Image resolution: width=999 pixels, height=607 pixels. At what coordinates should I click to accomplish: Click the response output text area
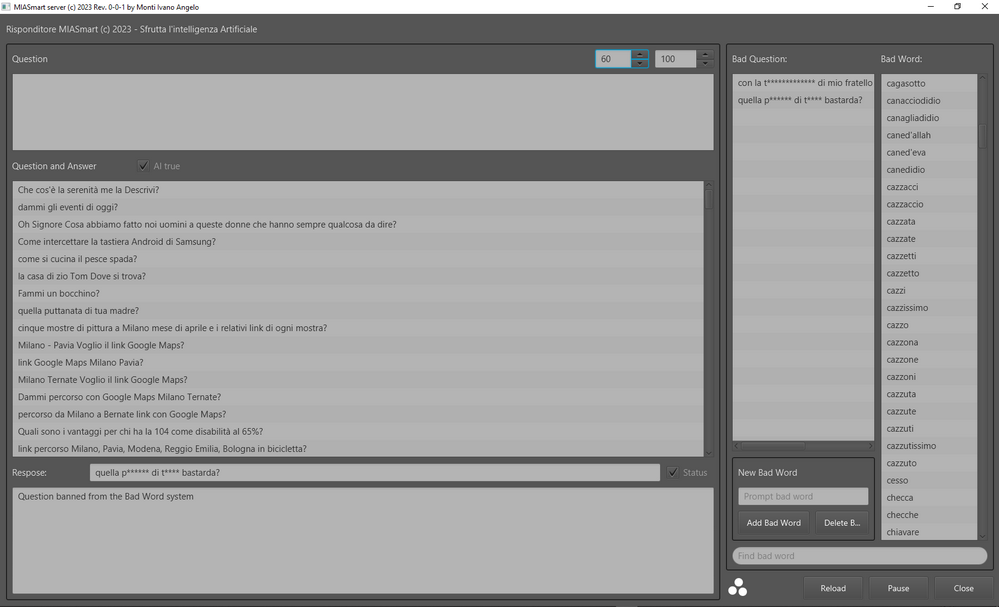363,541
